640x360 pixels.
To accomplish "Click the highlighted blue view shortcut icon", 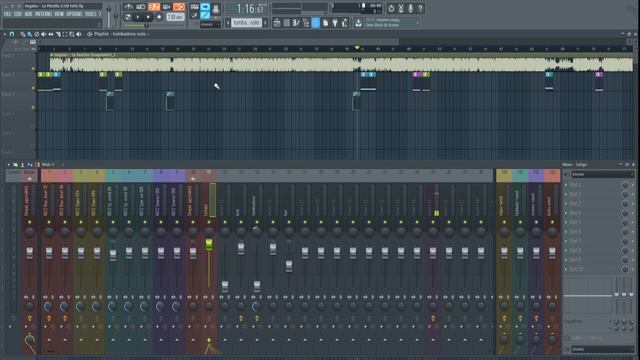I will point(316,23).
